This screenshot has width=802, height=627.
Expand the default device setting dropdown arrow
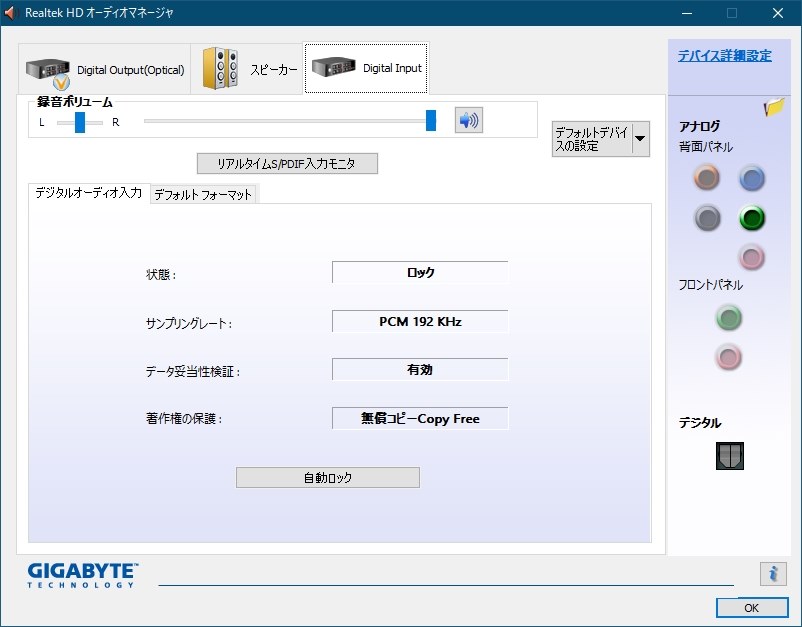(640, 139)
